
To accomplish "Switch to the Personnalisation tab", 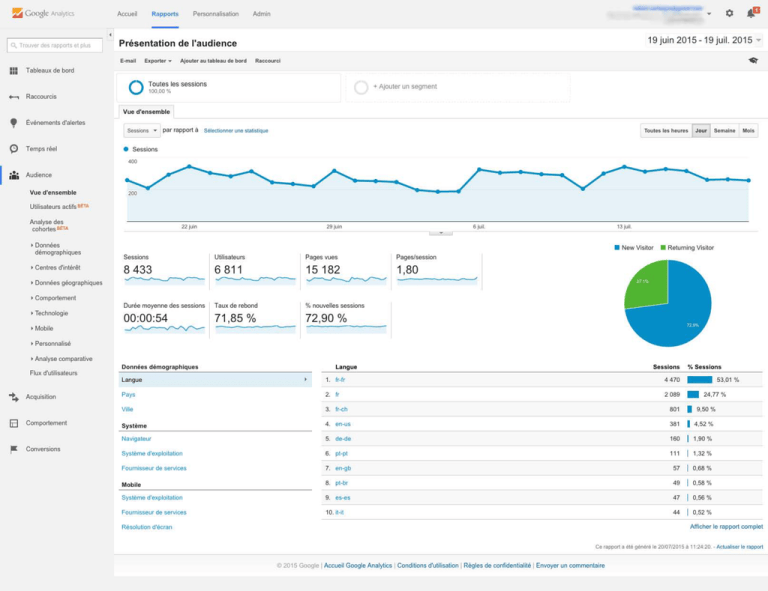I will click(x=216, y=14).
